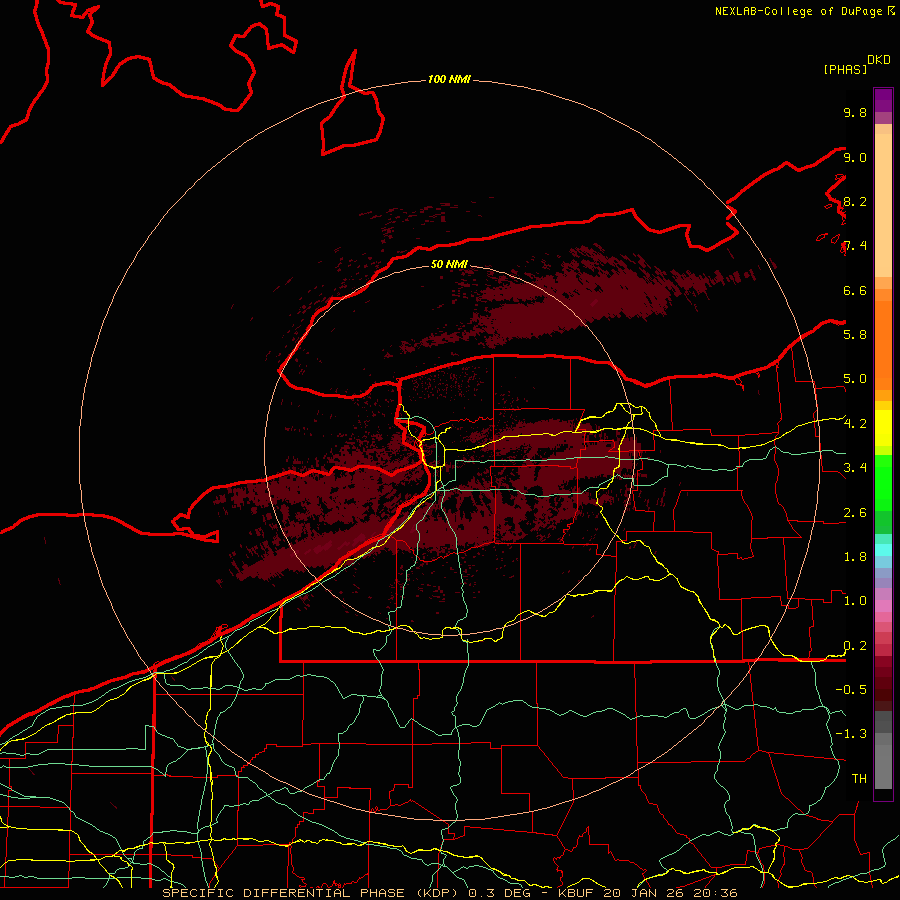Image resolution: width=900 pixels, height=900 pixels.
Task: Click the DKD [PHAS] legend heading
Action: (x=856, y=64)
